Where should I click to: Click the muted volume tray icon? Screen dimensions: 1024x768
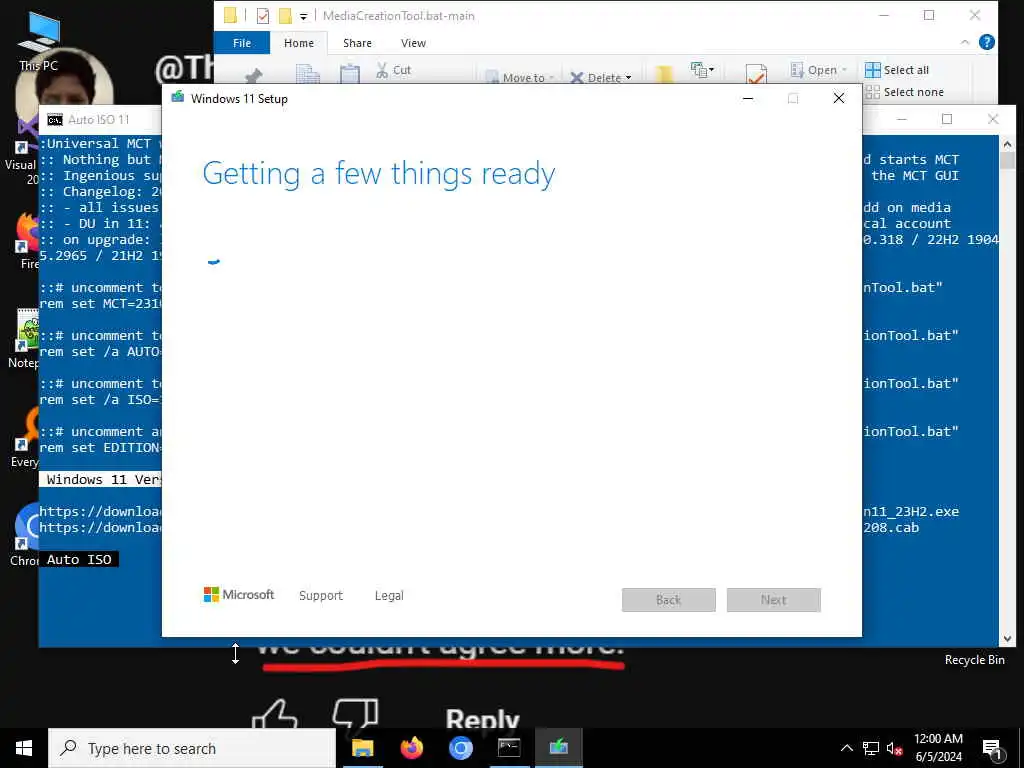(x=894, y=748)
